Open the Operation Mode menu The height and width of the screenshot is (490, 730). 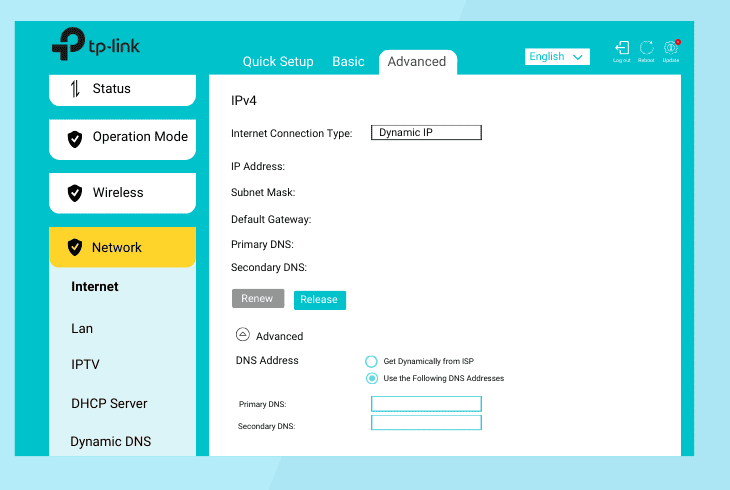point(122,139)
